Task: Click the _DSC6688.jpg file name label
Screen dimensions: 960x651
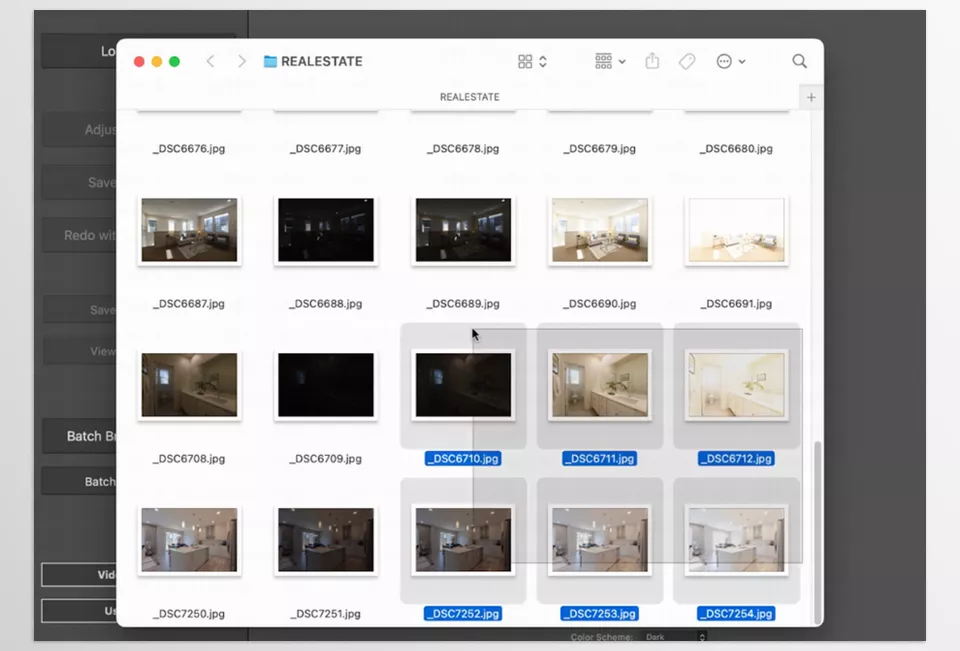Action: [x=325, y=304]
